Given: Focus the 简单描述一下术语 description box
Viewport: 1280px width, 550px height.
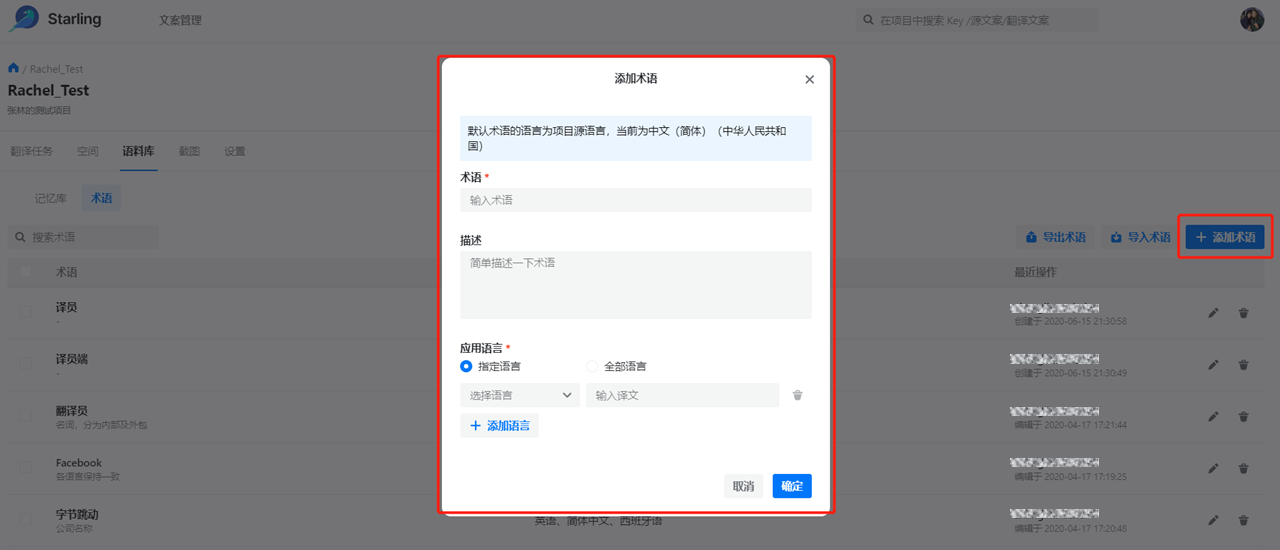Looking at the screenshot, I should pyautogui.click(x=635, y=285).
